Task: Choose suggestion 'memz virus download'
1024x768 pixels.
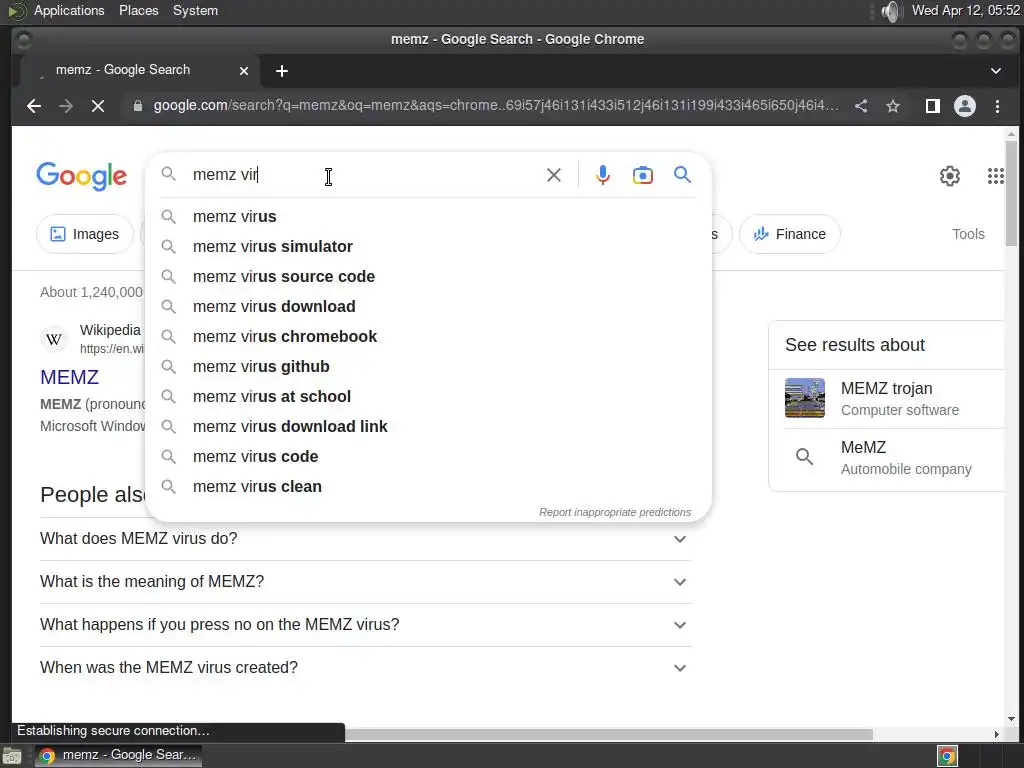Action: 428,307
